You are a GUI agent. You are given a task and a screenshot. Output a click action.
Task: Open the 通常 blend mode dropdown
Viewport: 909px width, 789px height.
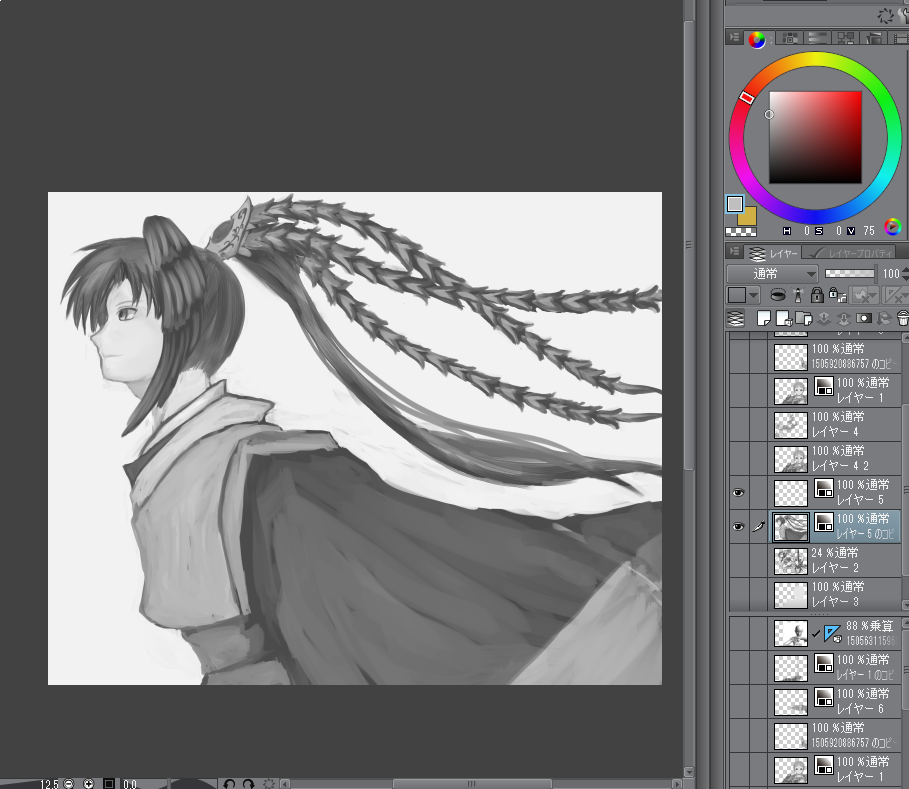coord(772,274)
